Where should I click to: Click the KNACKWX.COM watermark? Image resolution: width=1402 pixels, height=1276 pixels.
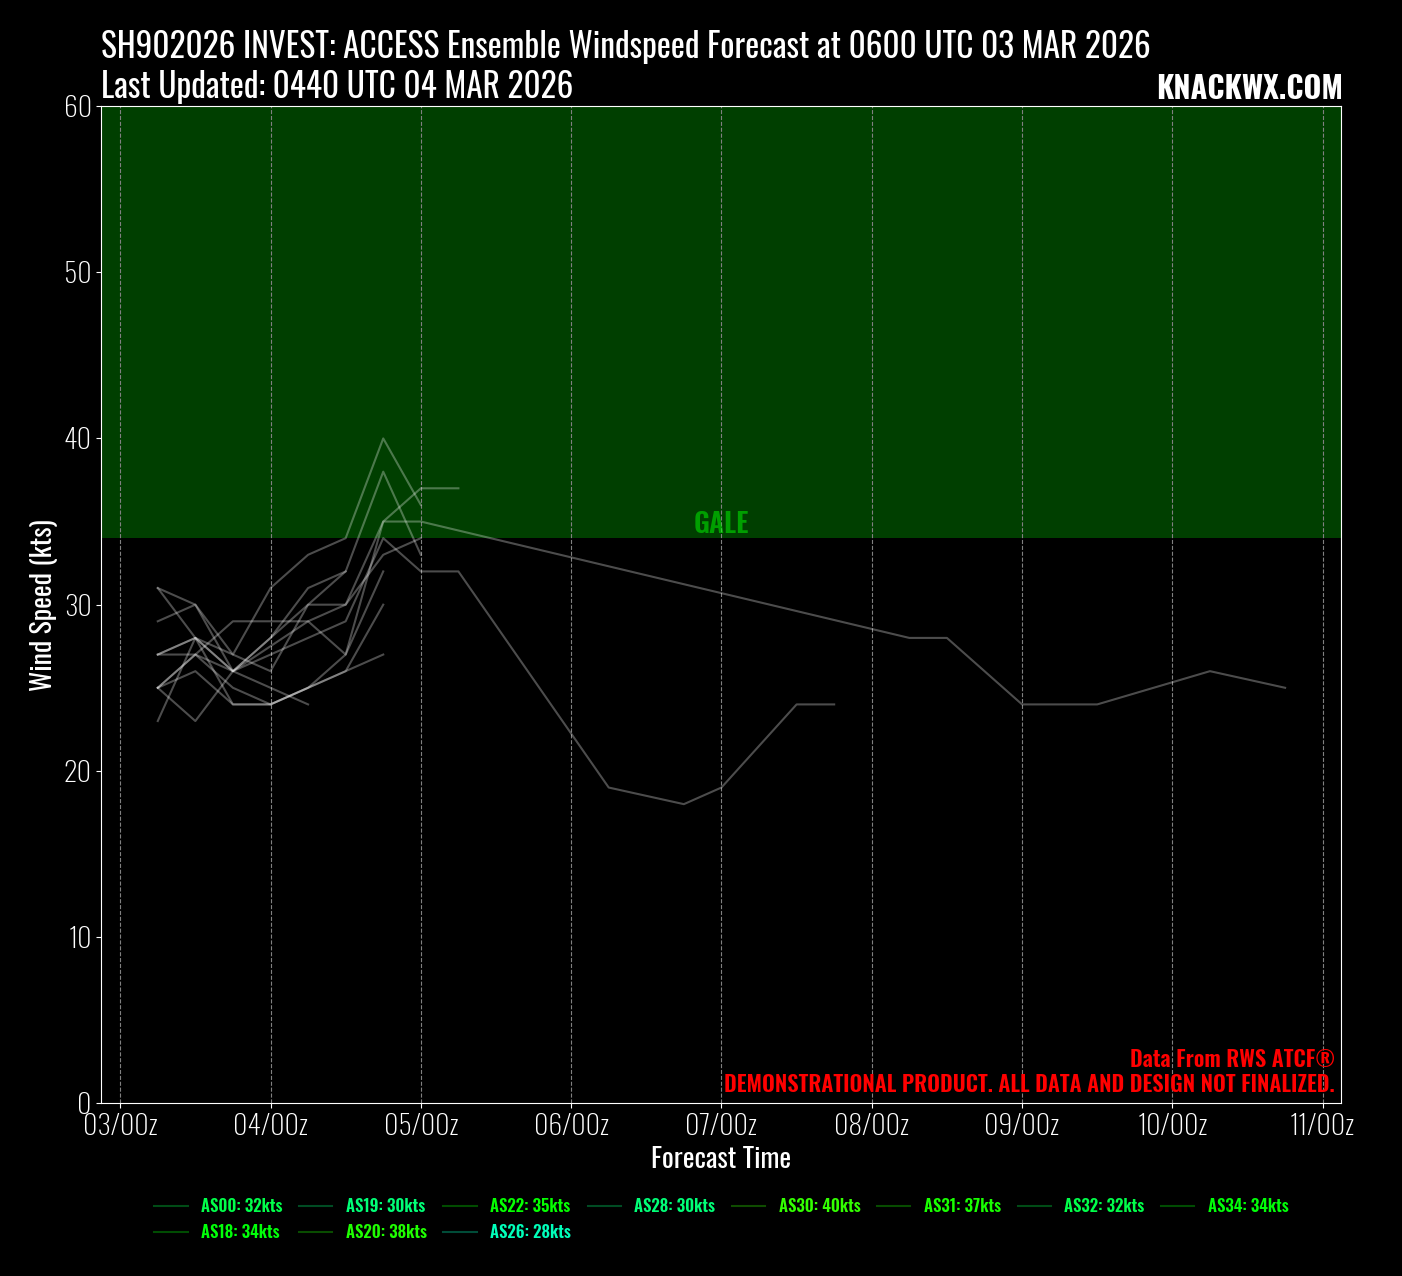tap(1249, 88)
